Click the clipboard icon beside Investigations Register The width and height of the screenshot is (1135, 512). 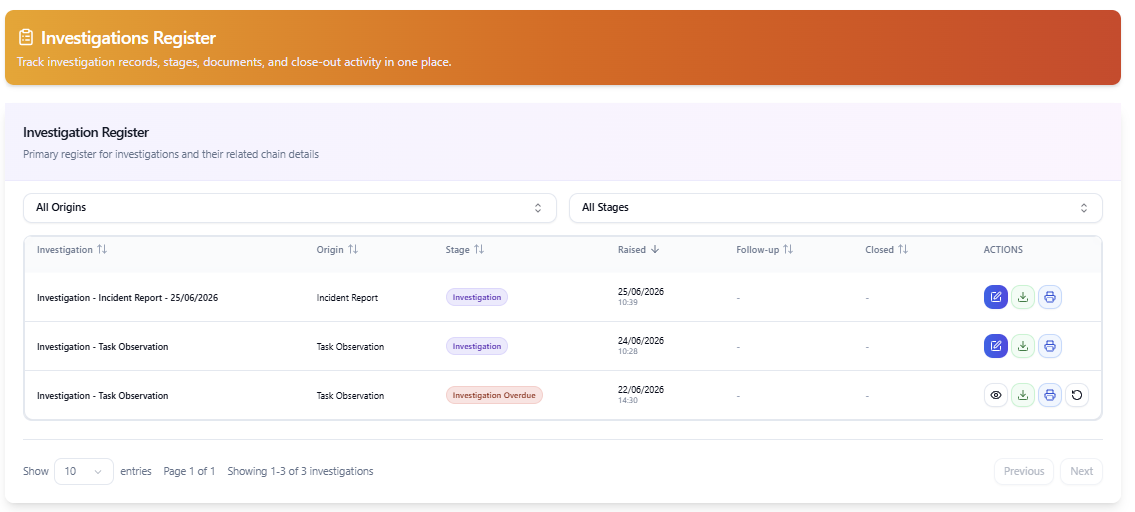pyautogui.click(x=26, y=37)
